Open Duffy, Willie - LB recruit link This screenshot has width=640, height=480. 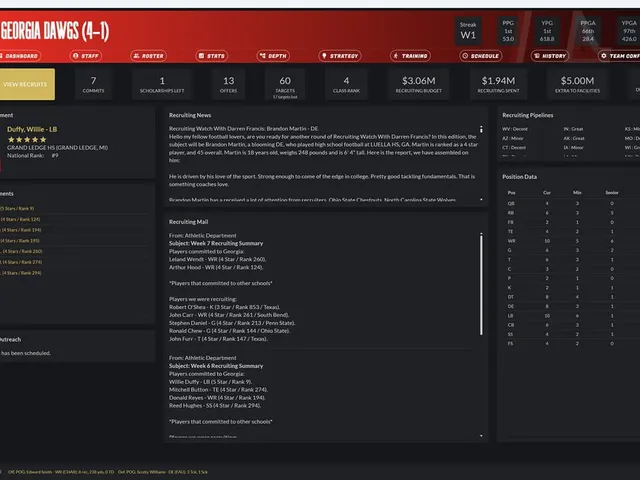pyautogui.click(x=32, y=129)
